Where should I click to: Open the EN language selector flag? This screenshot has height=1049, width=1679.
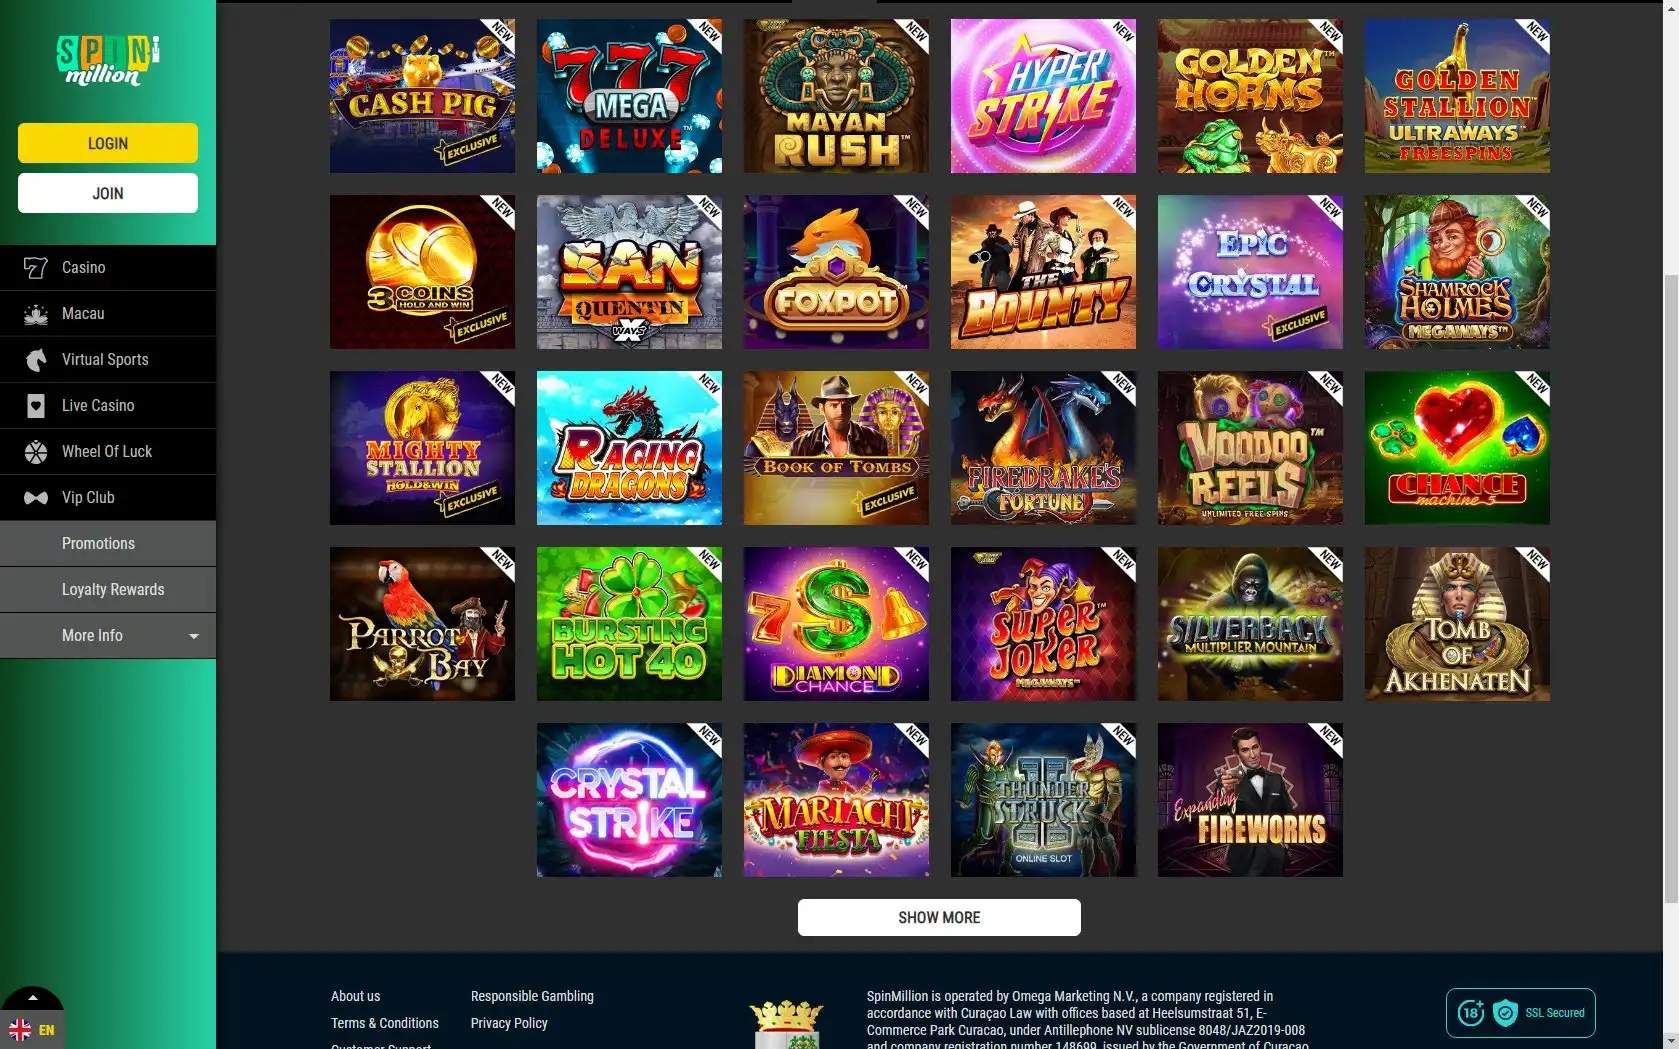20,1030
